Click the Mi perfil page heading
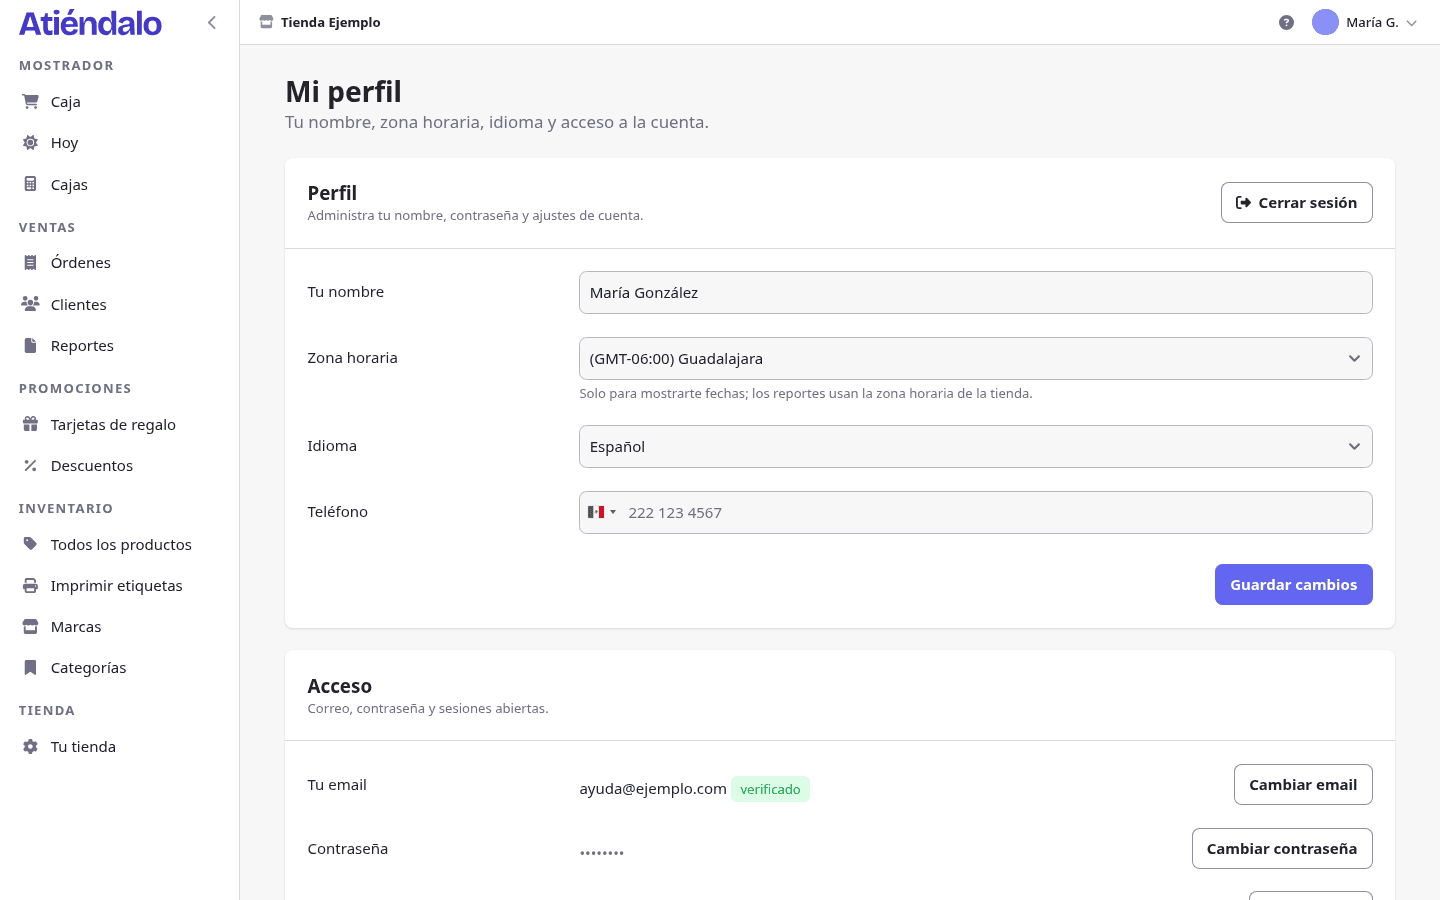This screenshot has width=1440, height=900. click(344, 92)
